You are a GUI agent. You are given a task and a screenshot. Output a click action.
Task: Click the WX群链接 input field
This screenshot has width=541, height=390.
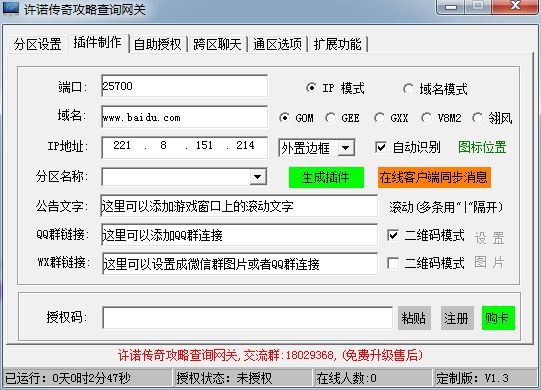tap(239, 264)
